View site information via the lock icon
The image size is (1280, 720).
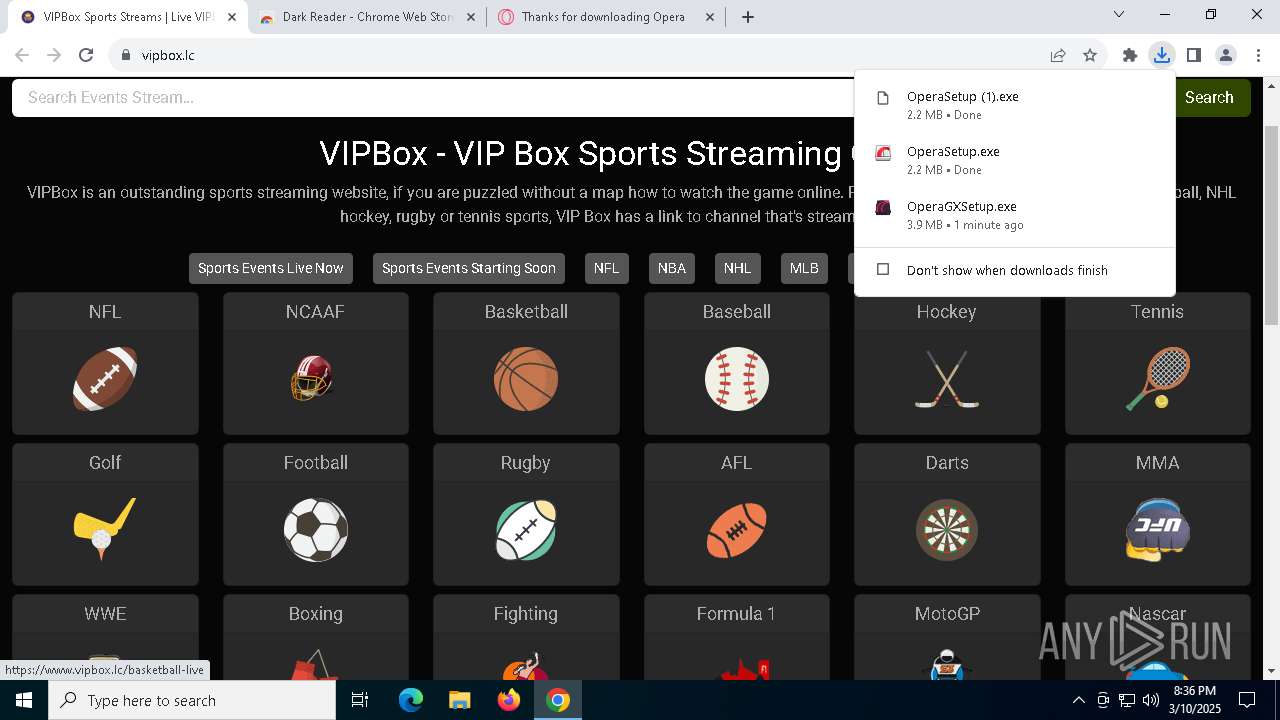[125, 55]
